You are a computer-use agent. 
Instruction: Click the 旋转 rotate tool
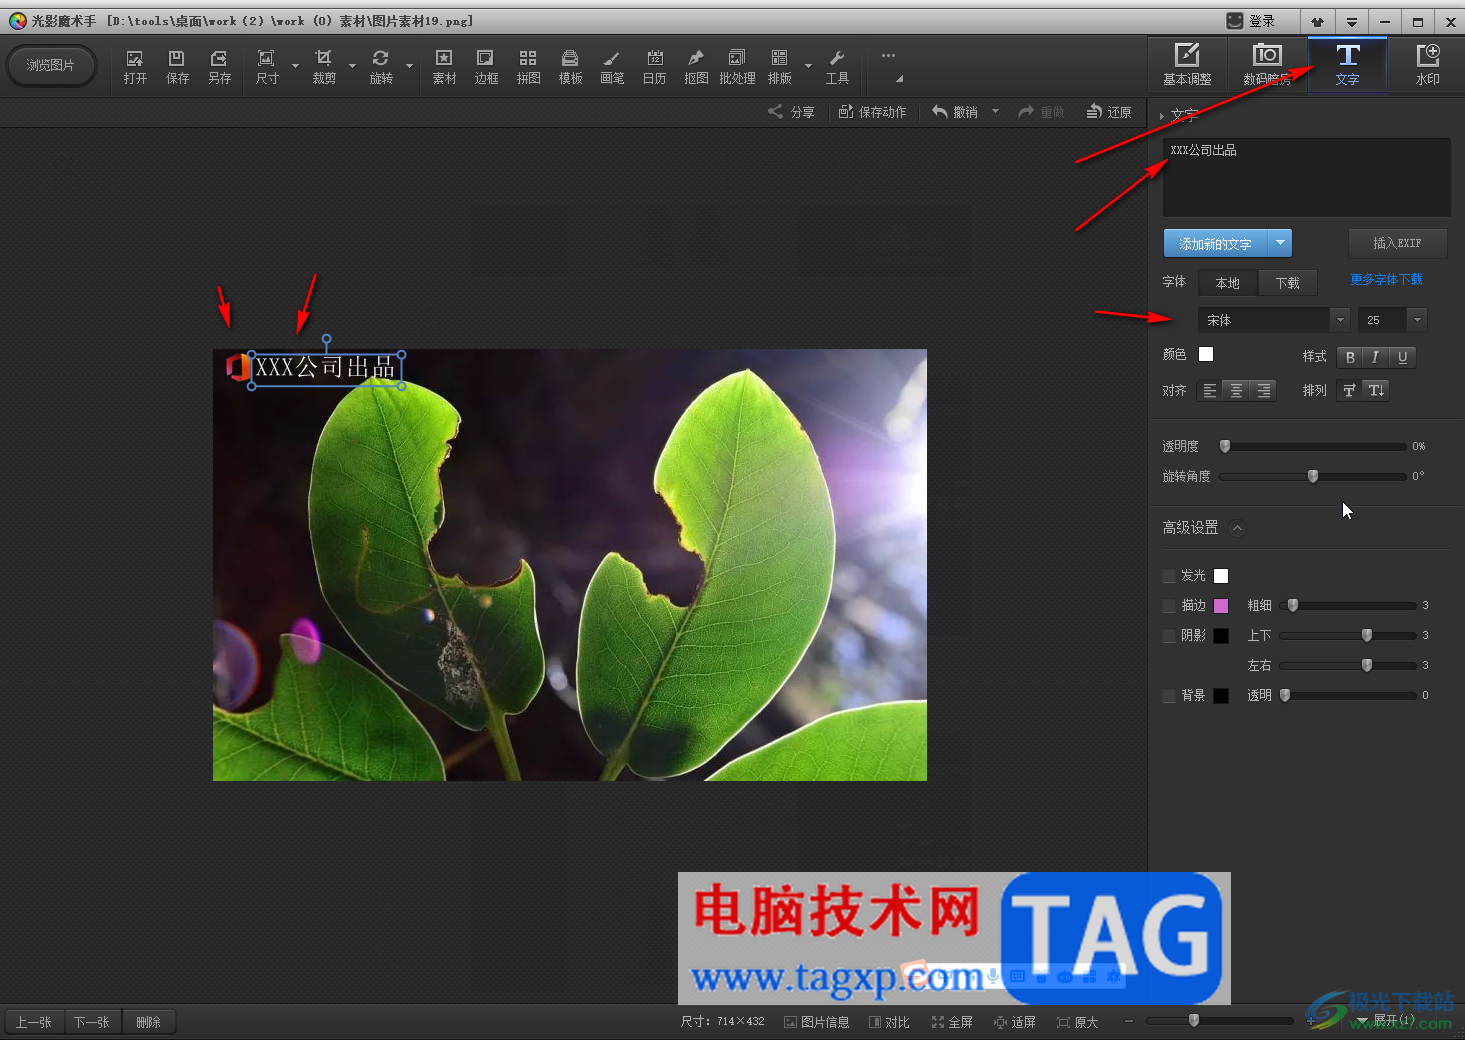coord(381,67)
